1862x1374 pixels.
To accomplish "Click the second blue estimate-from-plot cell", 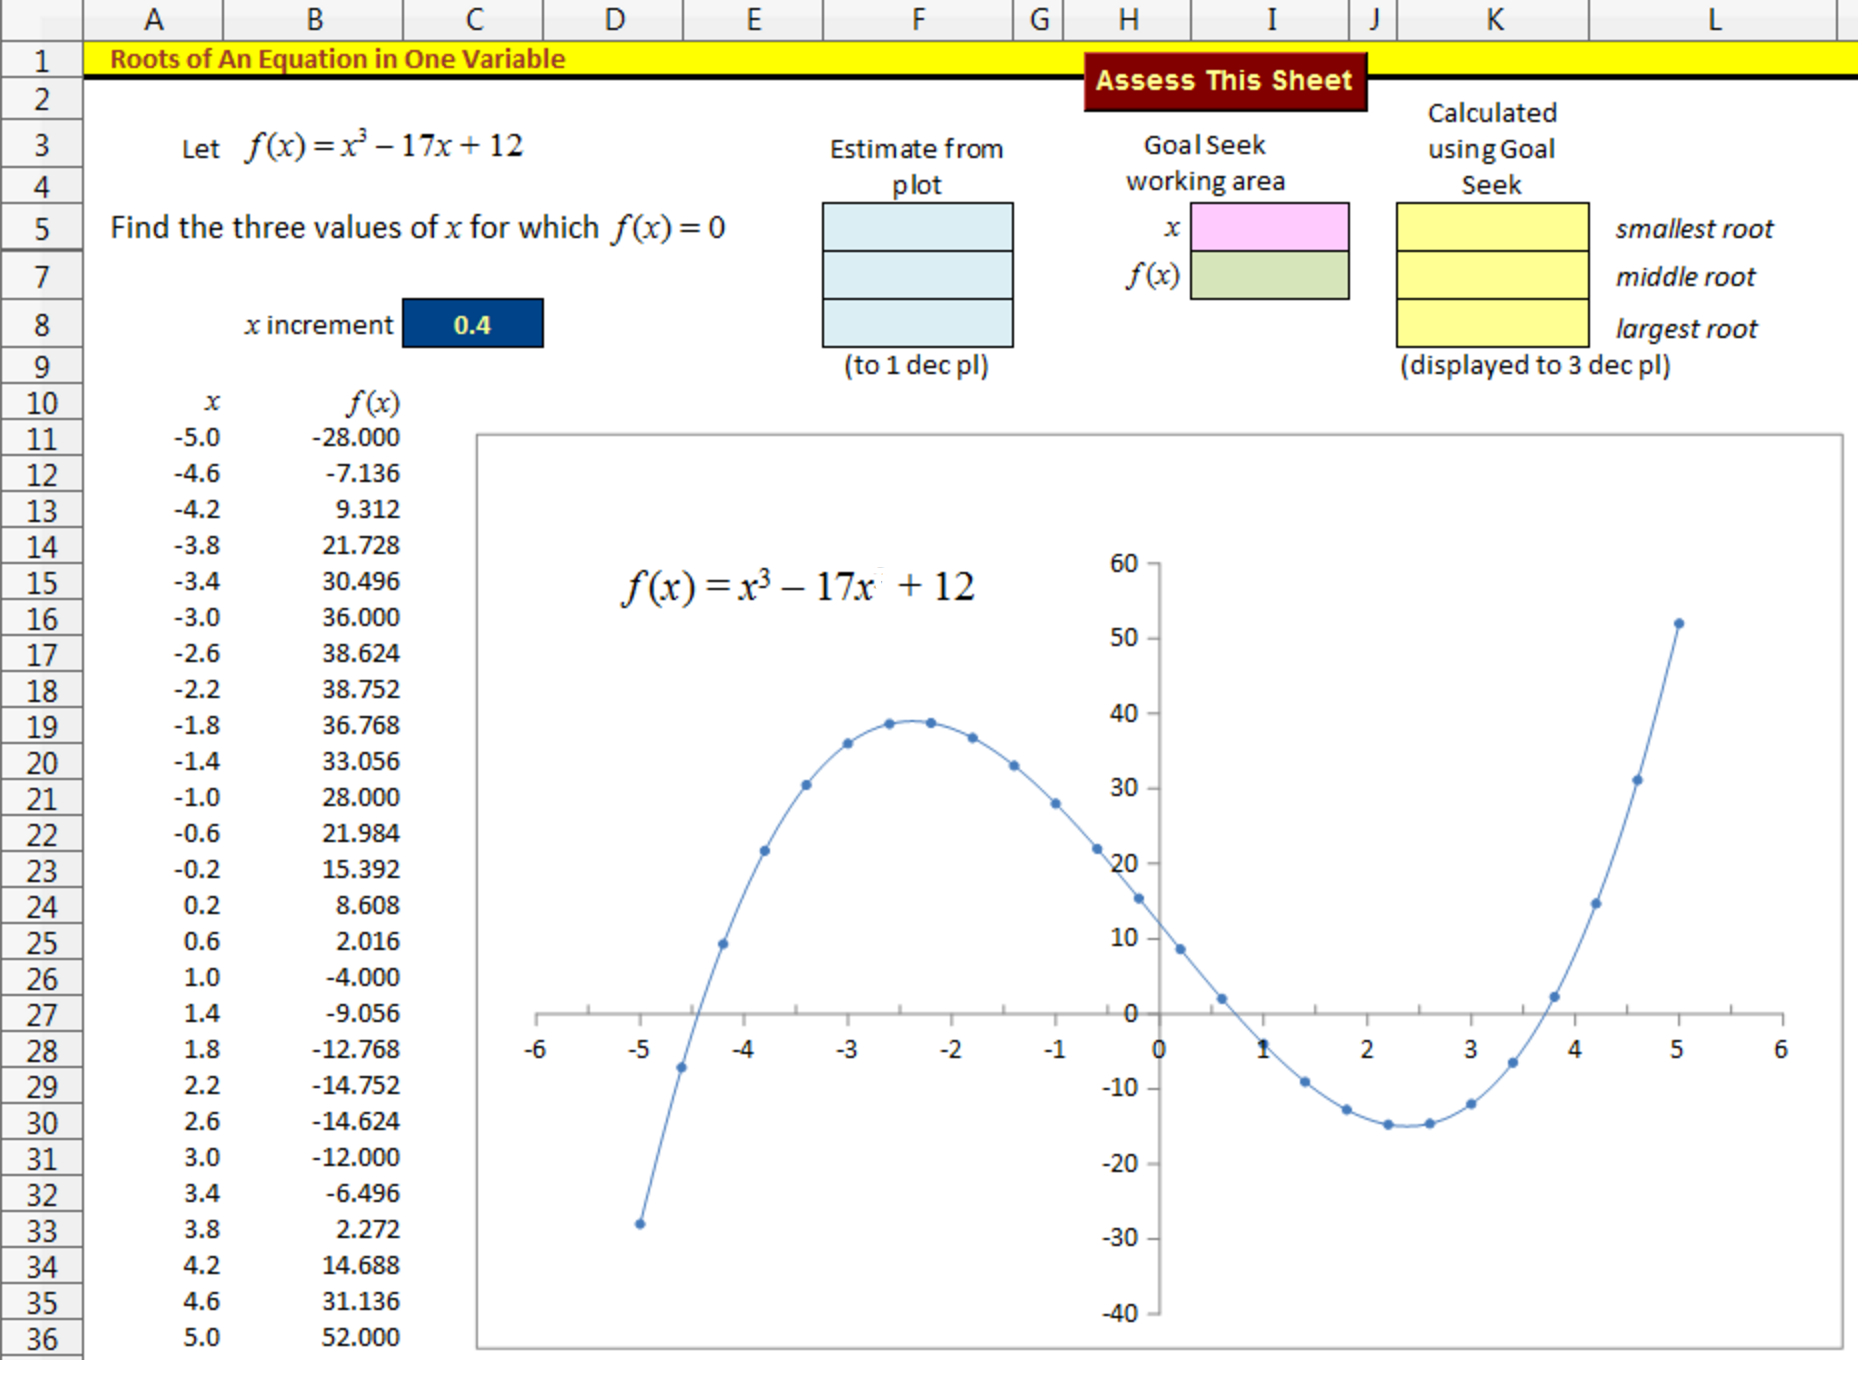I will (917, 275).
